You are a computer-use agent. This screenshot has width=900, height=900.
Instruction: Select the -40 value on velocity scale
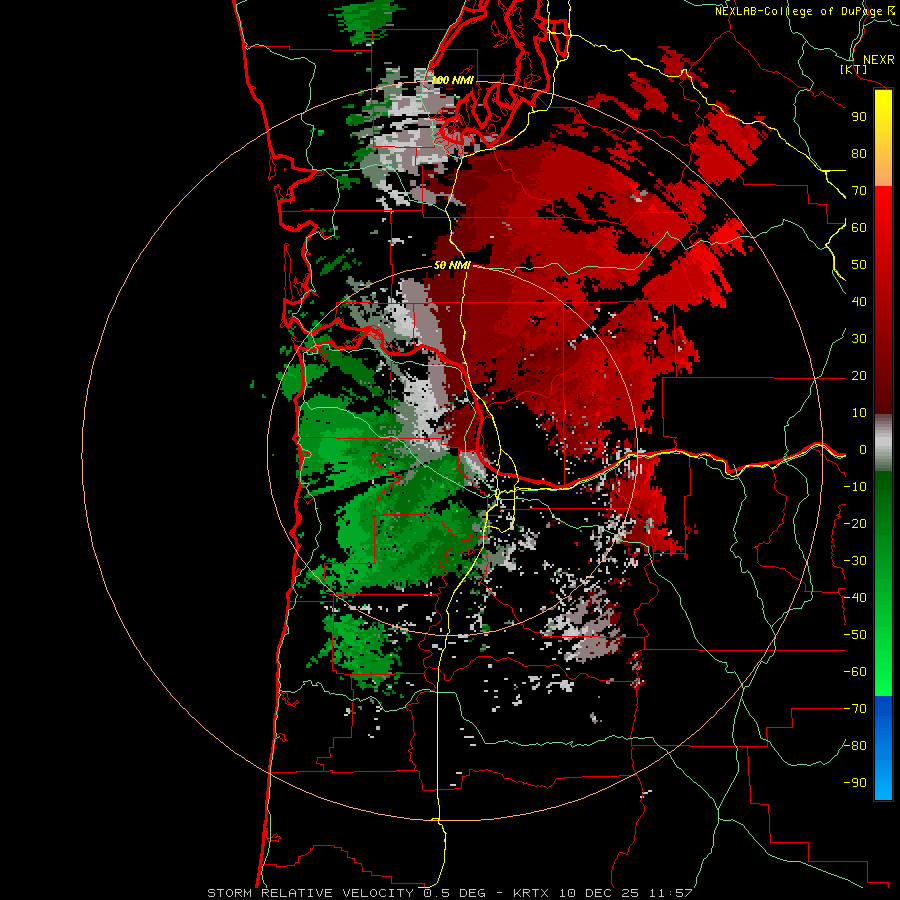pyautogui.click(x=855, y=598)
